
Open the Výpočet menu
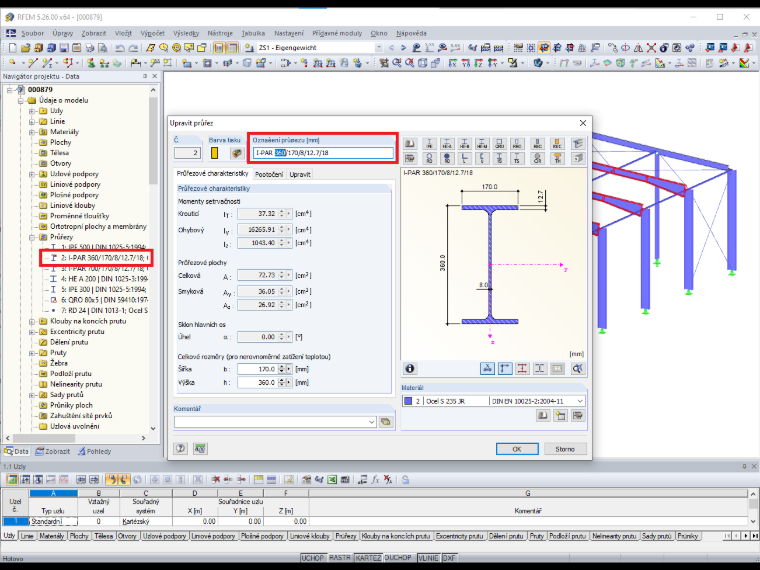pyautogui.click(x=152, y=33)
